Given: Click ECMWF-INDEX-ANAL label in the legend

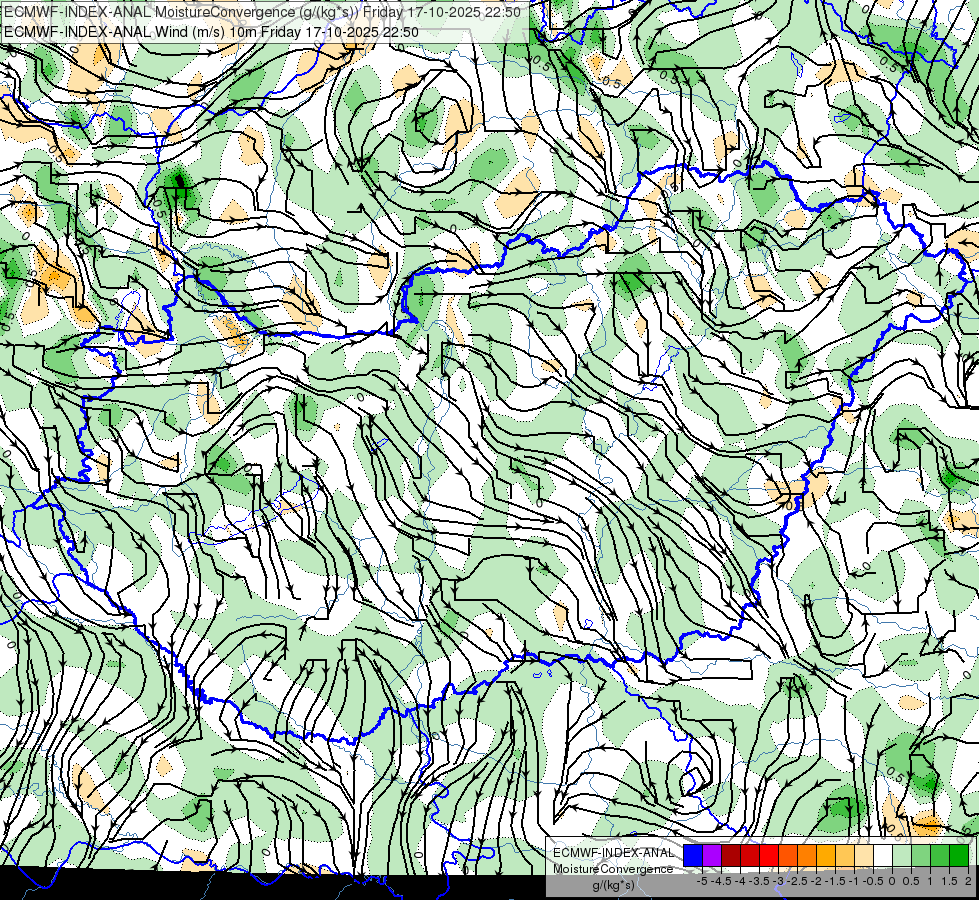Looking at the screenshot, I should point(614,853).
